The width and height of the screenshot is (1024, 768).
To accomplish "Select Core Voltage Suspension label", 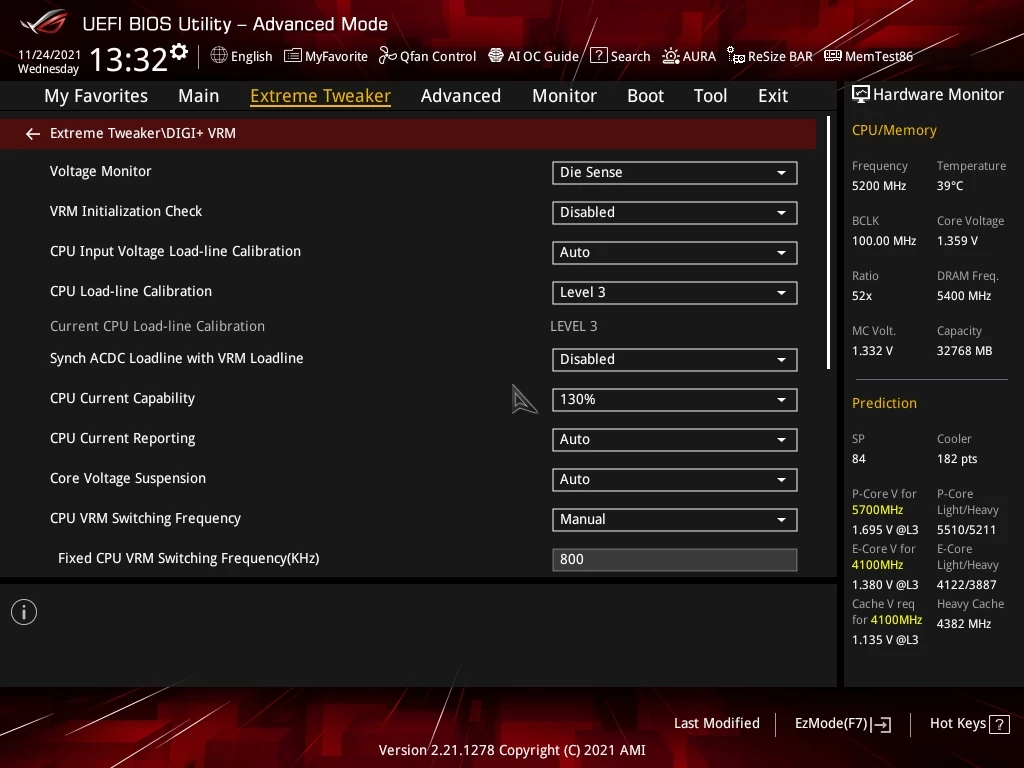I will click(x=128, y=478).
